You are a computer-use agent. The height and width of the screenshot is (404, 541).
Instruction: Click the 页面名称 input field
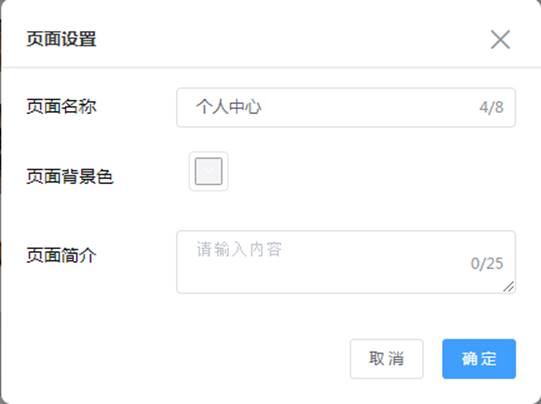(346, 107)
